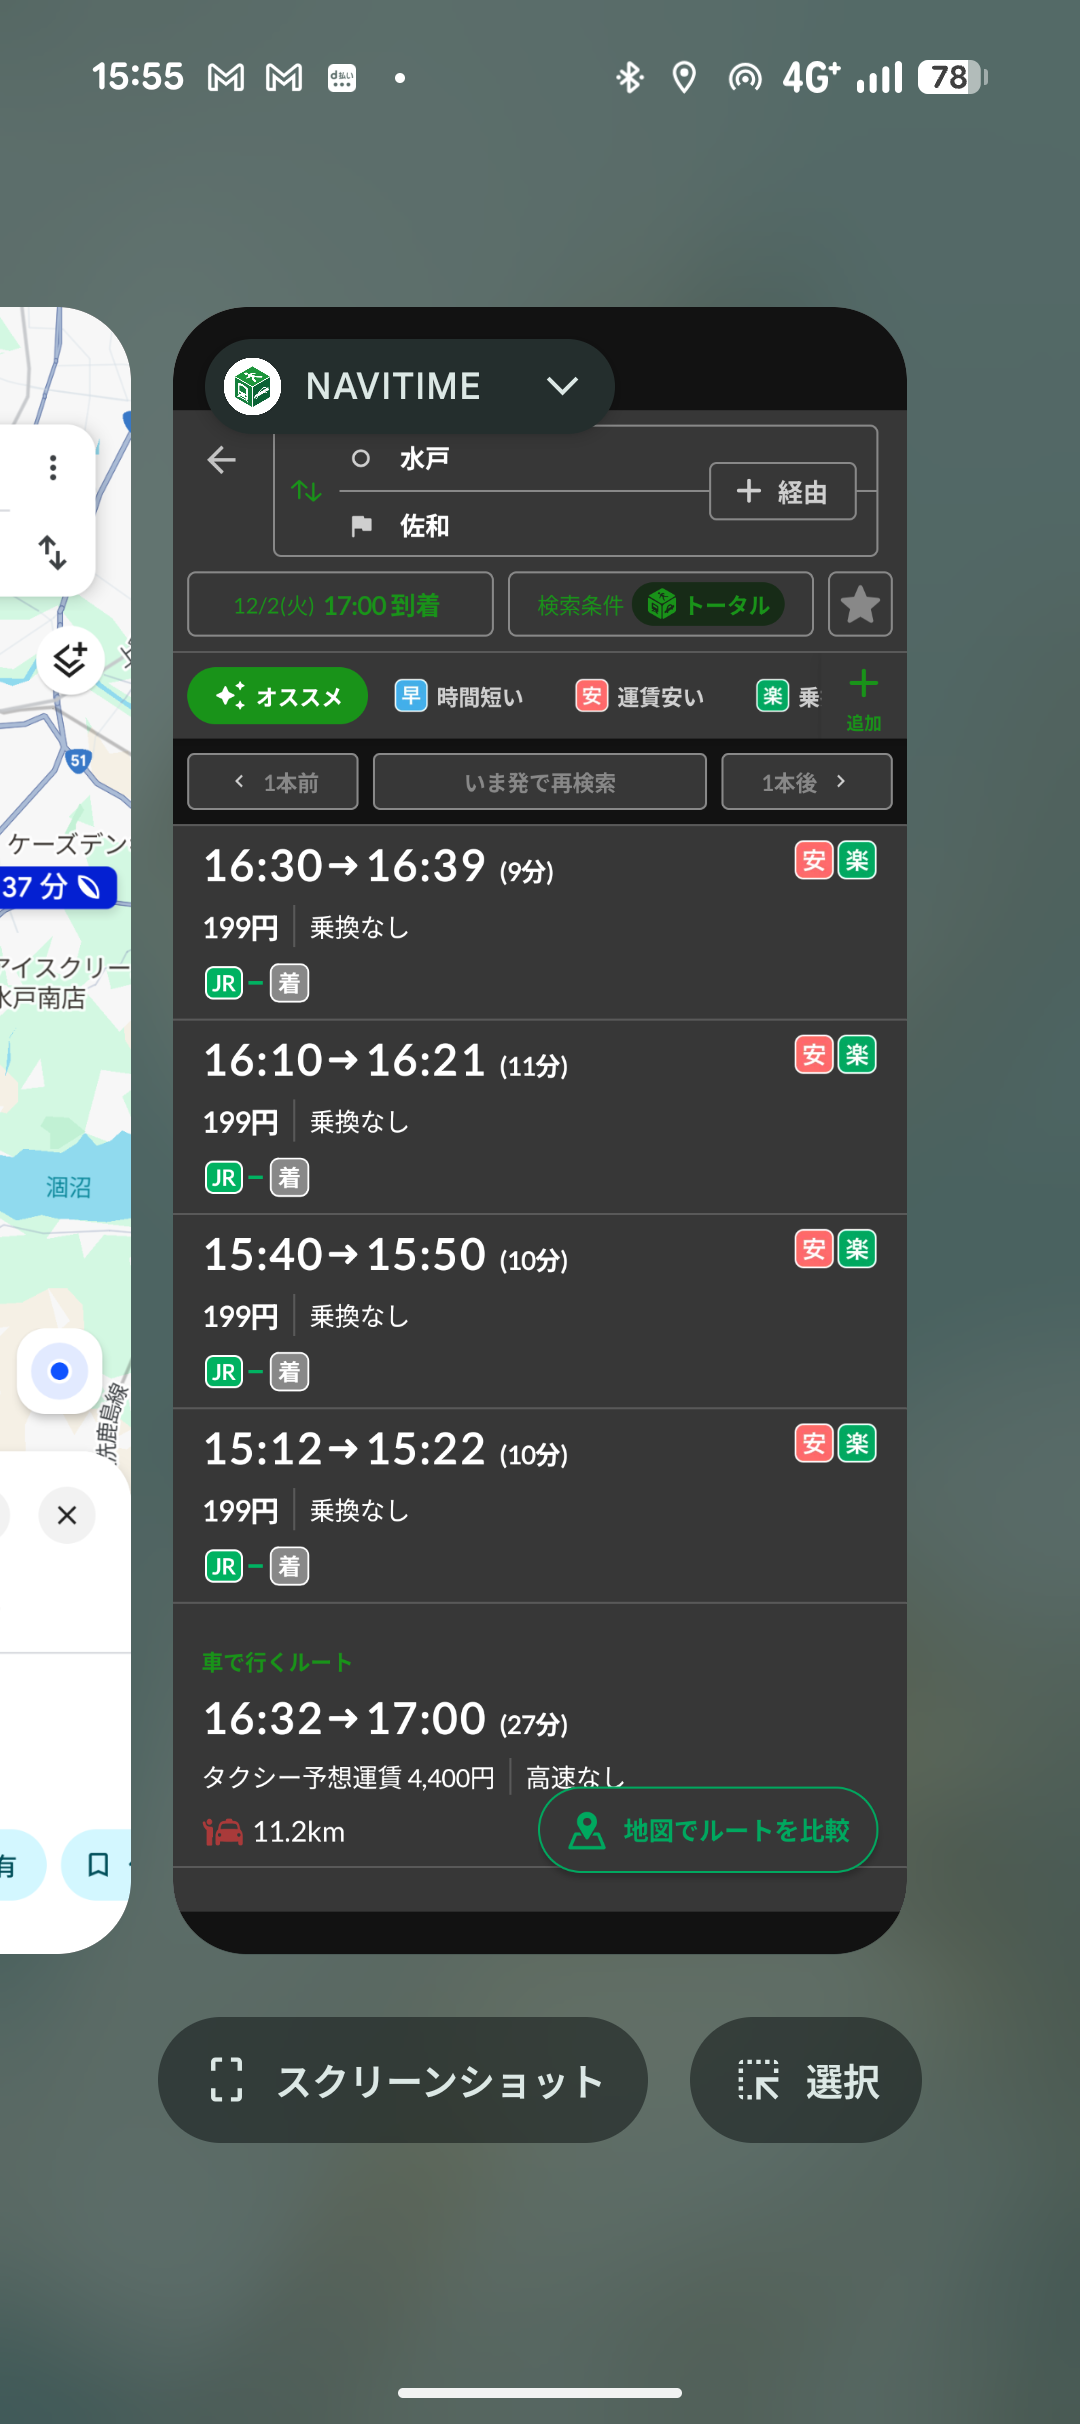The height and width of the screenshot is (2424, 1080).
Task: Tap 地図でルートを比較 button
Action: [708, 1830]
